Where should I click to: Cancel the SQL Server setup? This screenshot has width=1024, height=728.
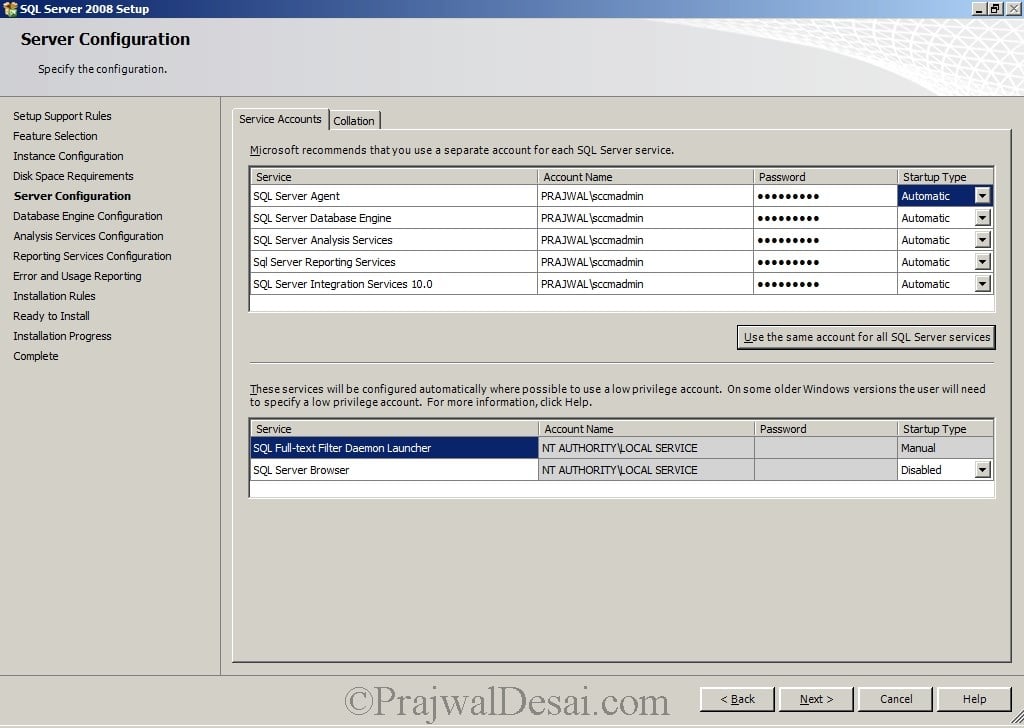tap(895, 699)
